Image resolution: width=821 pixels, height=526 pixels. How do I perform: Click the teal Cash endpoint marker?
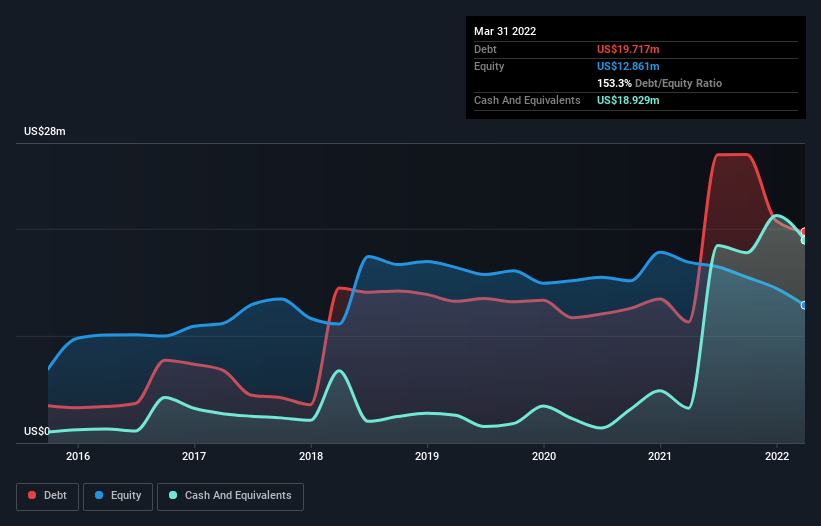[x=804, y=240]
